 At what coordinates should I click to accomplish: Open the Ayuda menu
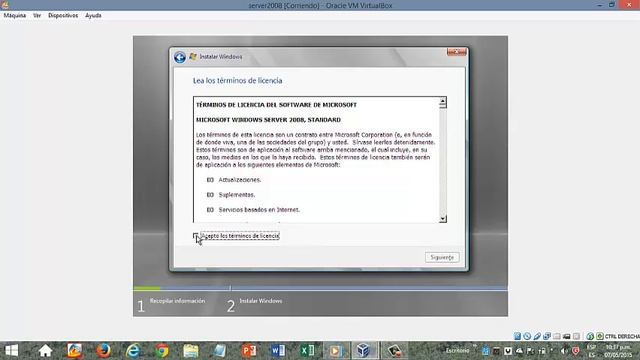click(93, 16)
